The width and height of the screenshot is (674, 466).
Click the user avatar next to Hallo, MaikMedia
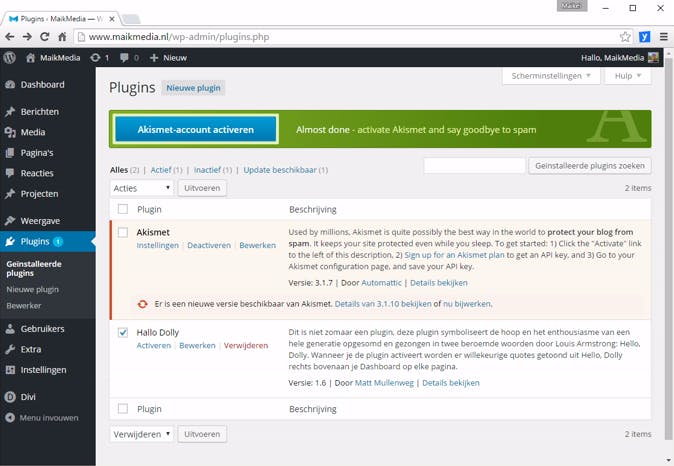click(653, 58)
